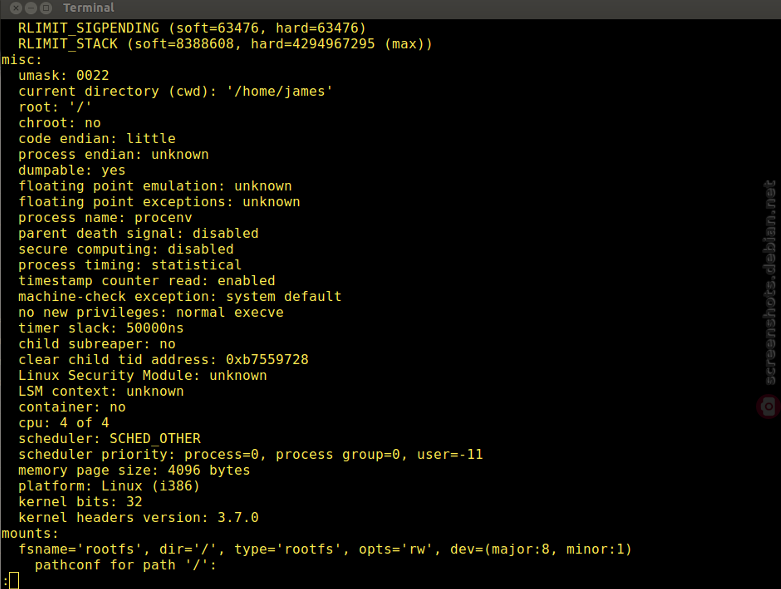Click the 'mounts:' section heading

(30, 533)
